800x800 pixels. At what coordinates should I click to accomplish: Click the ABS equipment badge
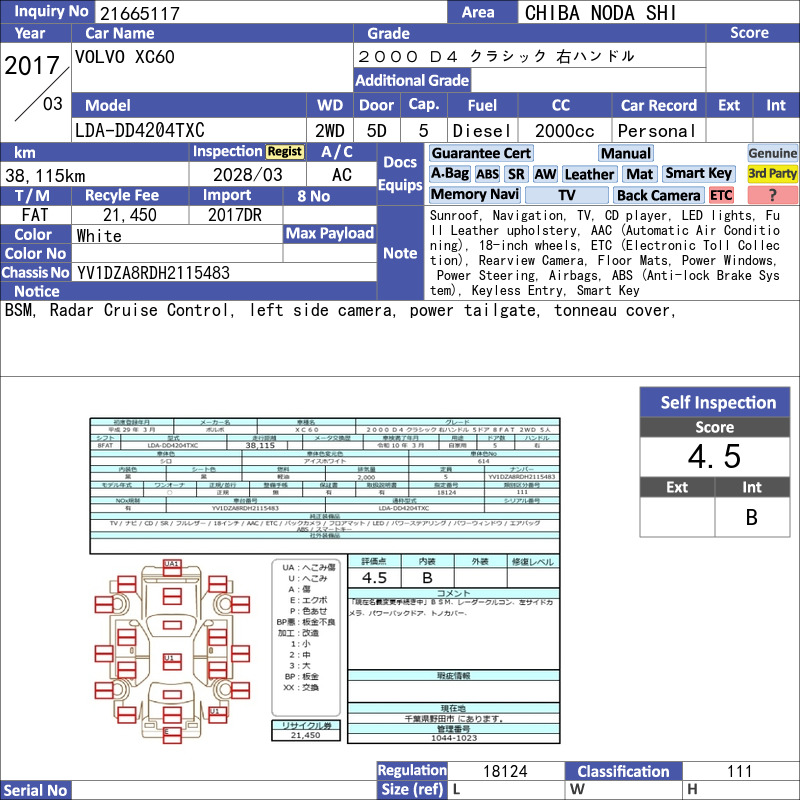click(487, 174)
